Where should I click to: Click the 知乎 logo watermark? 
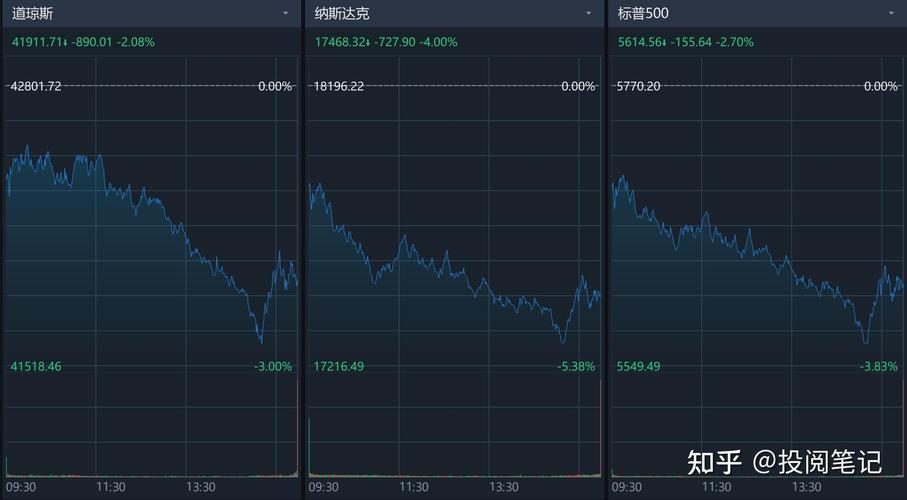pyautogui.click(x=714, y=462)
